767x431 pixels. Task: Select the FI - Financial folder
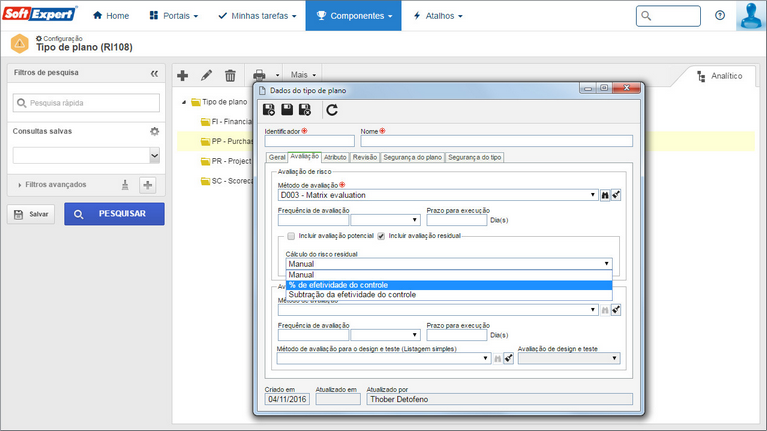pyautogui.click(x=226, y=121)
